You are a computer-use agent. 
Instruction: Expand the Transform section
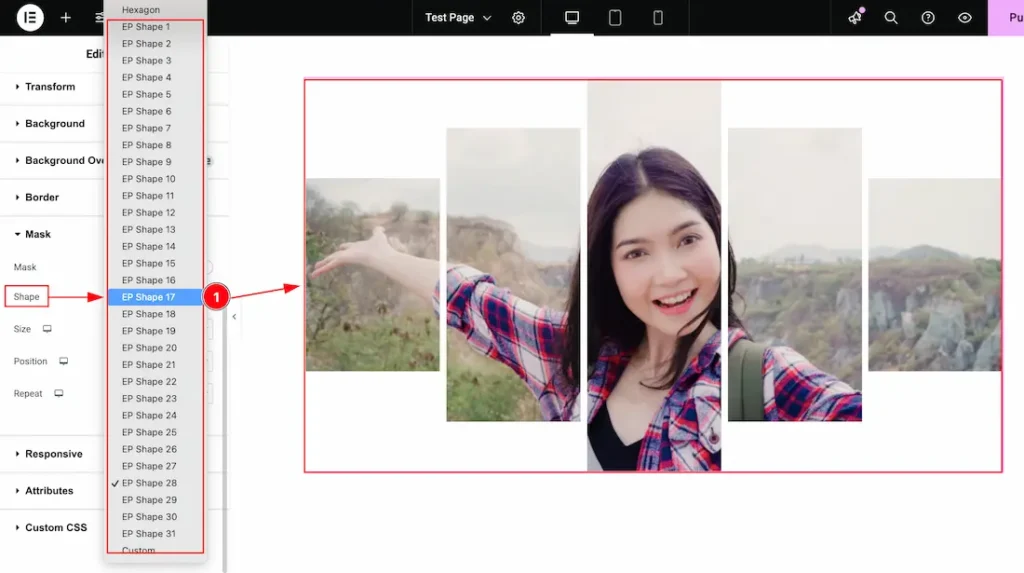(50, 87)
